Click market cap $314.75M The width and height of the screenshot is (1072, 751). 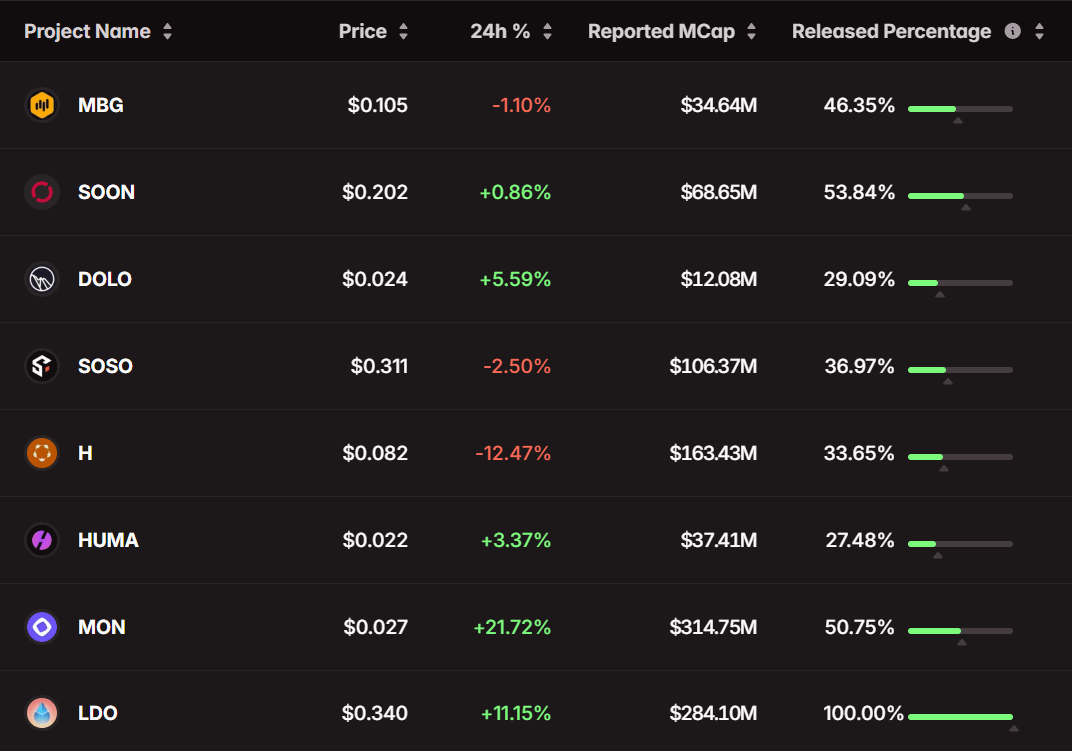tap(713, 627)
